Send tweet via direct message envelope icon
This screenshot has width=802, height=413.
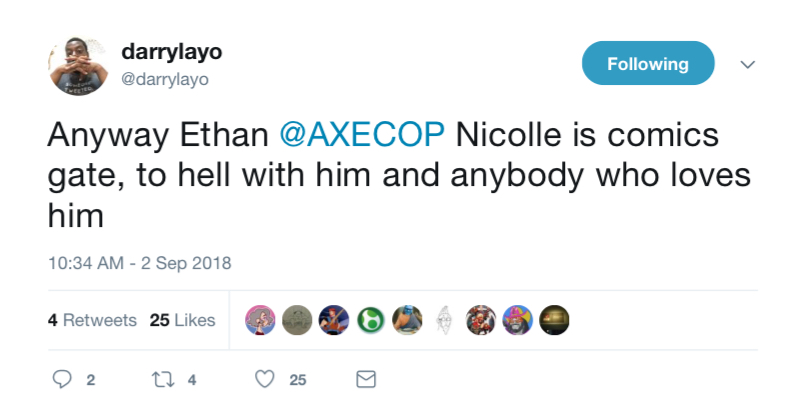tap(366, 379)
